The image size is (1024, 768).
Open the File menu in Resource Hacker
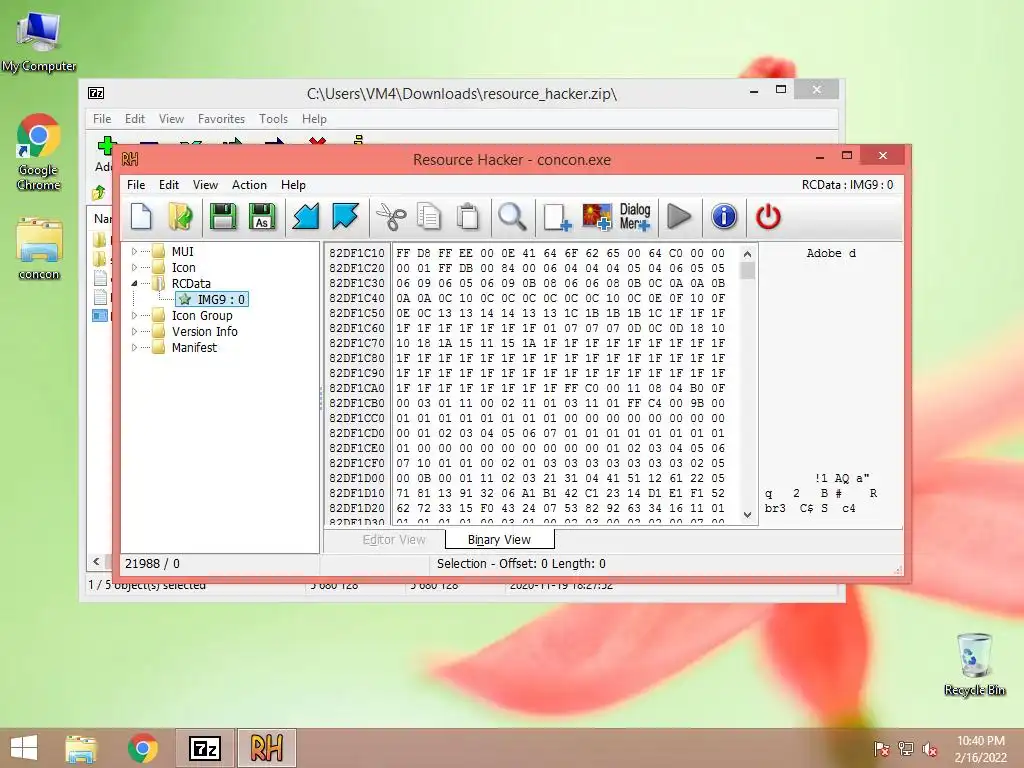click(x=136, y=185)
